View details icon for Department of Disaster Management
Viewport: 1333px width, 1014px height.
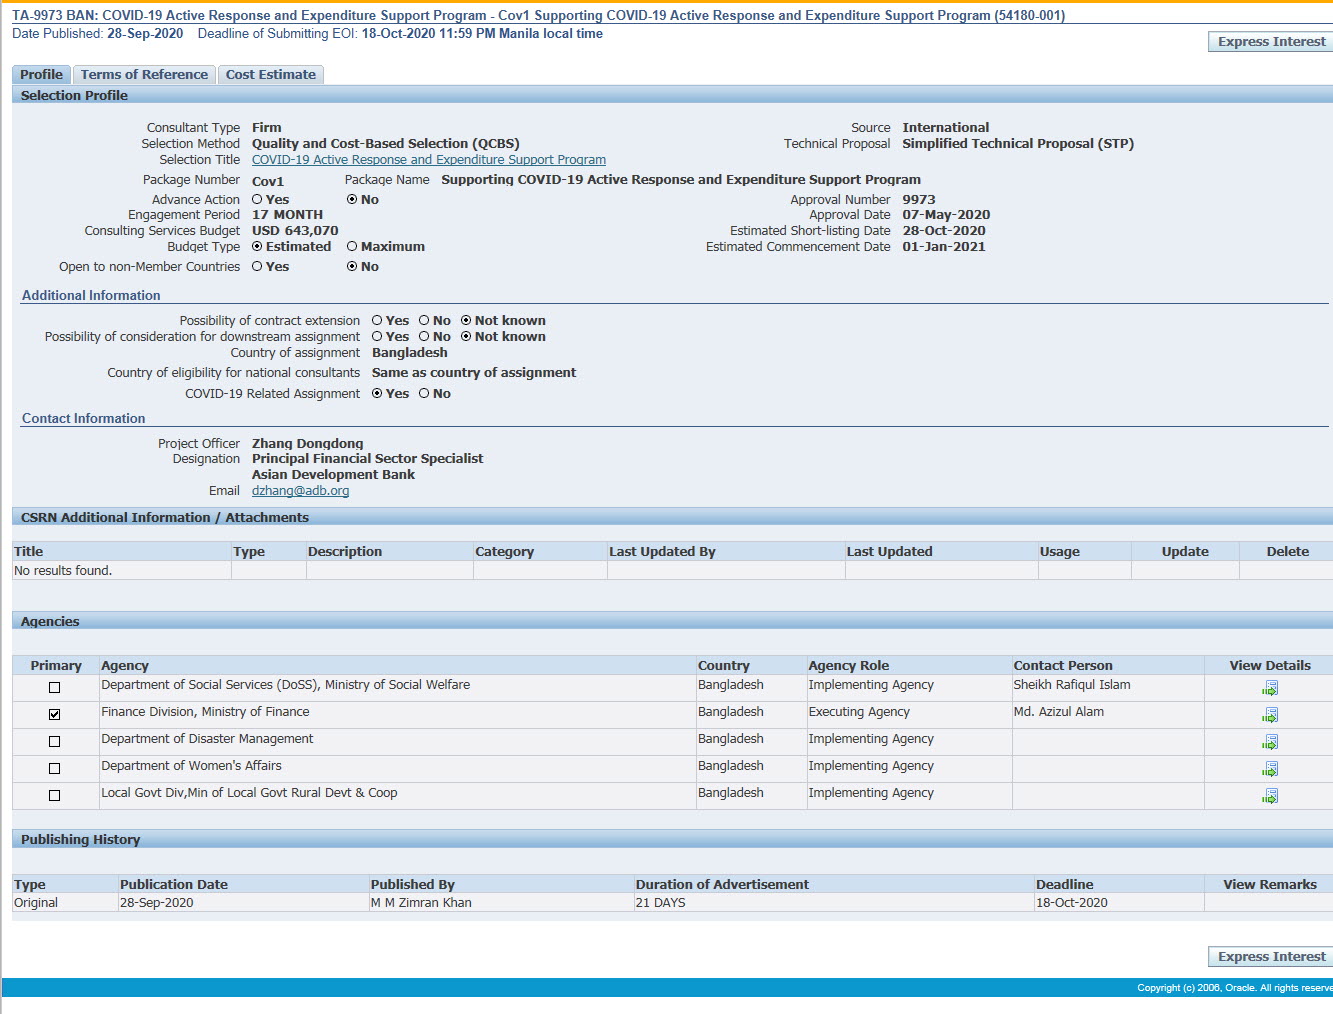pyautogui.click(x=1269, y=742)
